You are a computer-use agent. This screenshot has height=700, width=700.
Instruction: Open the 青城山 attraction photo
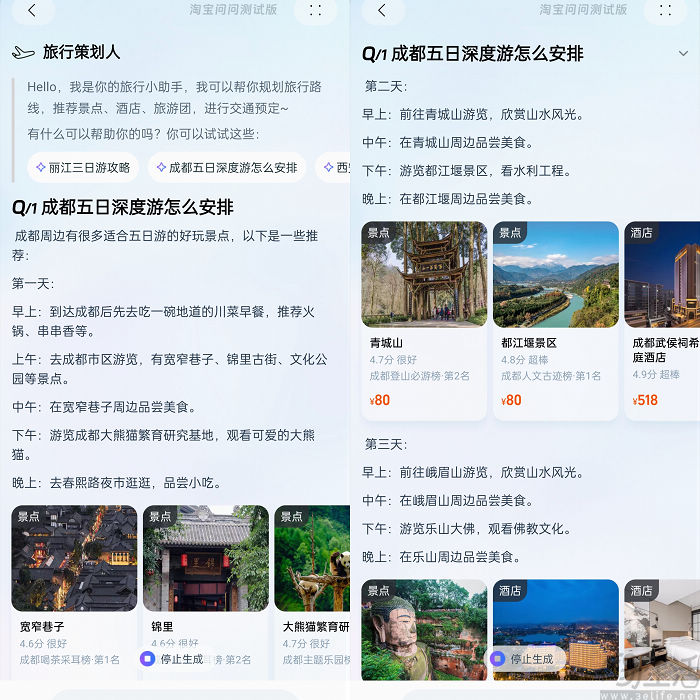pos(424,274)
